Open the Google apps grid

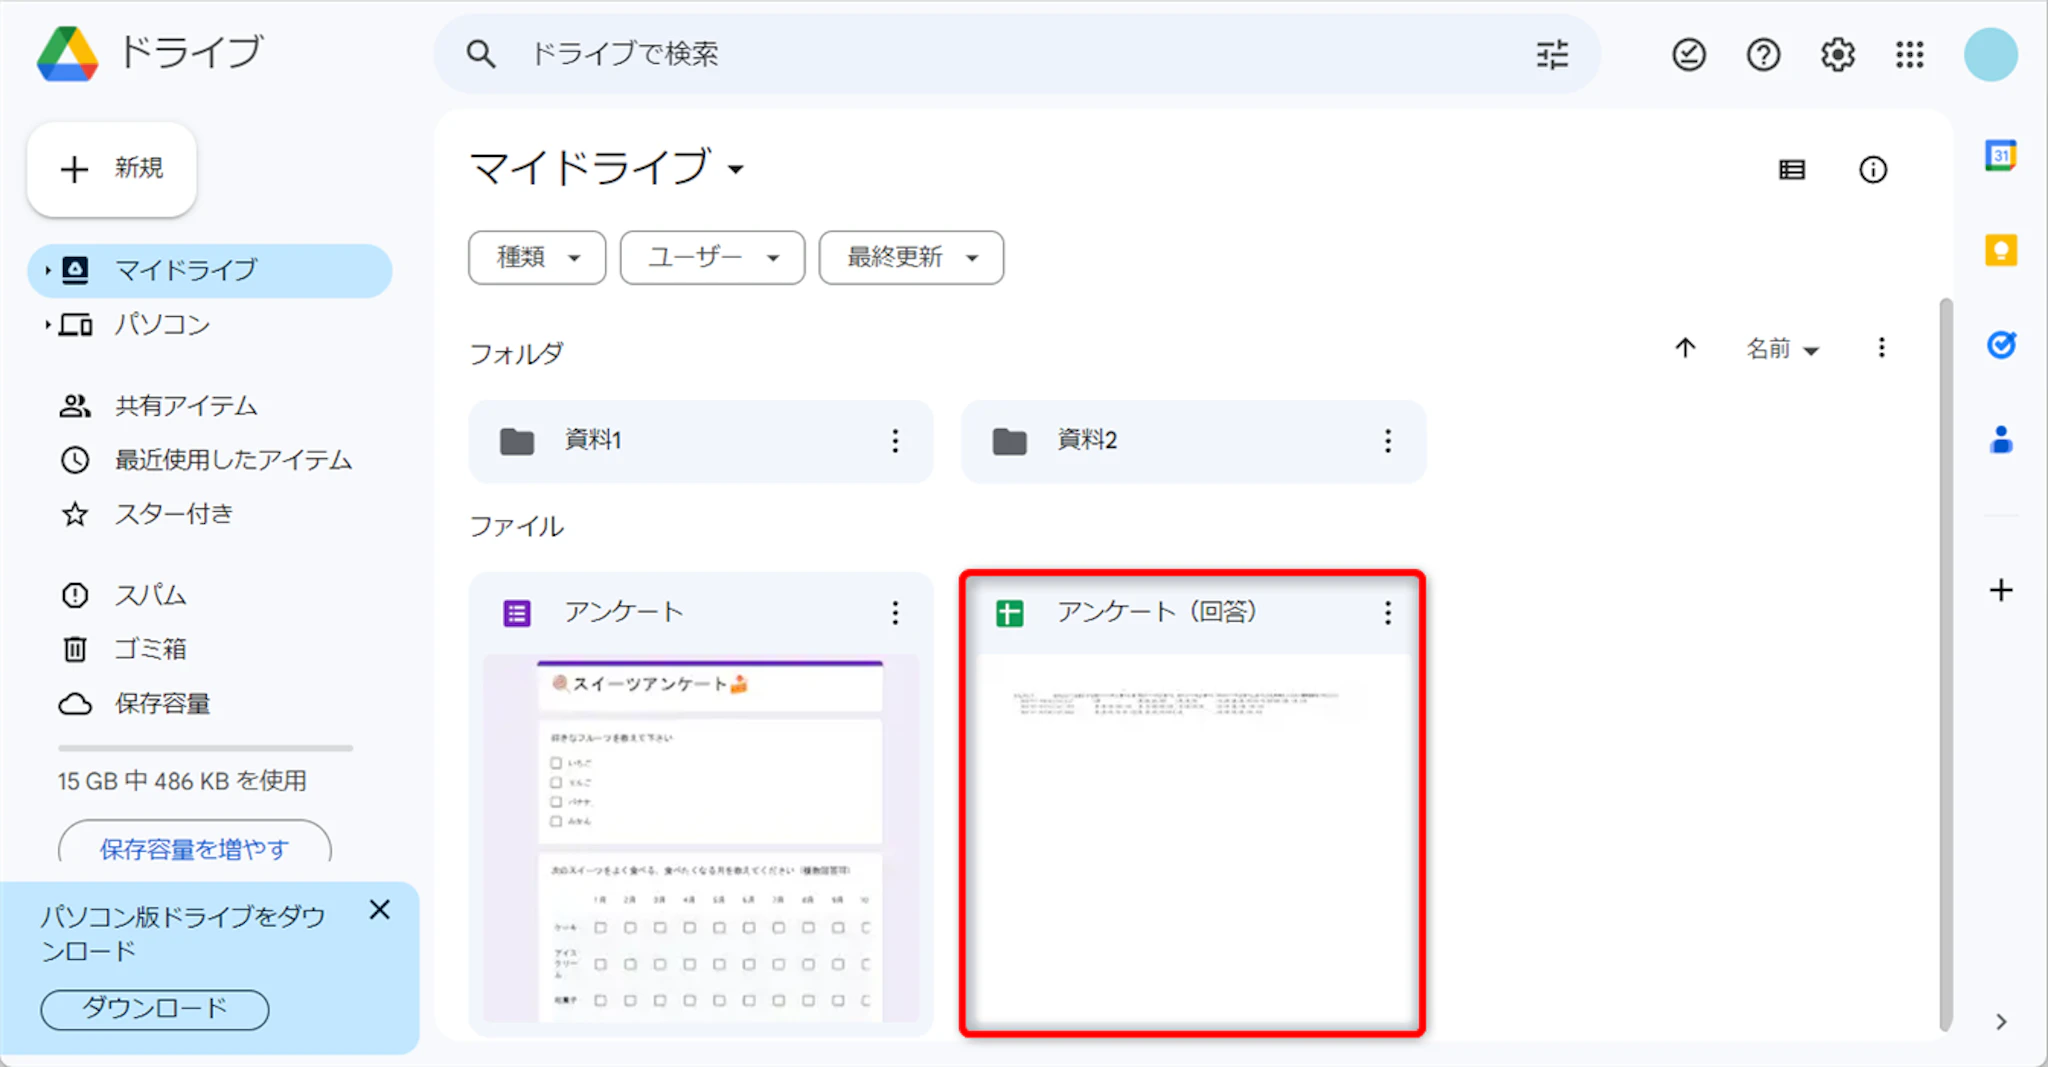pyautogui.click(x=1910, y=54)
